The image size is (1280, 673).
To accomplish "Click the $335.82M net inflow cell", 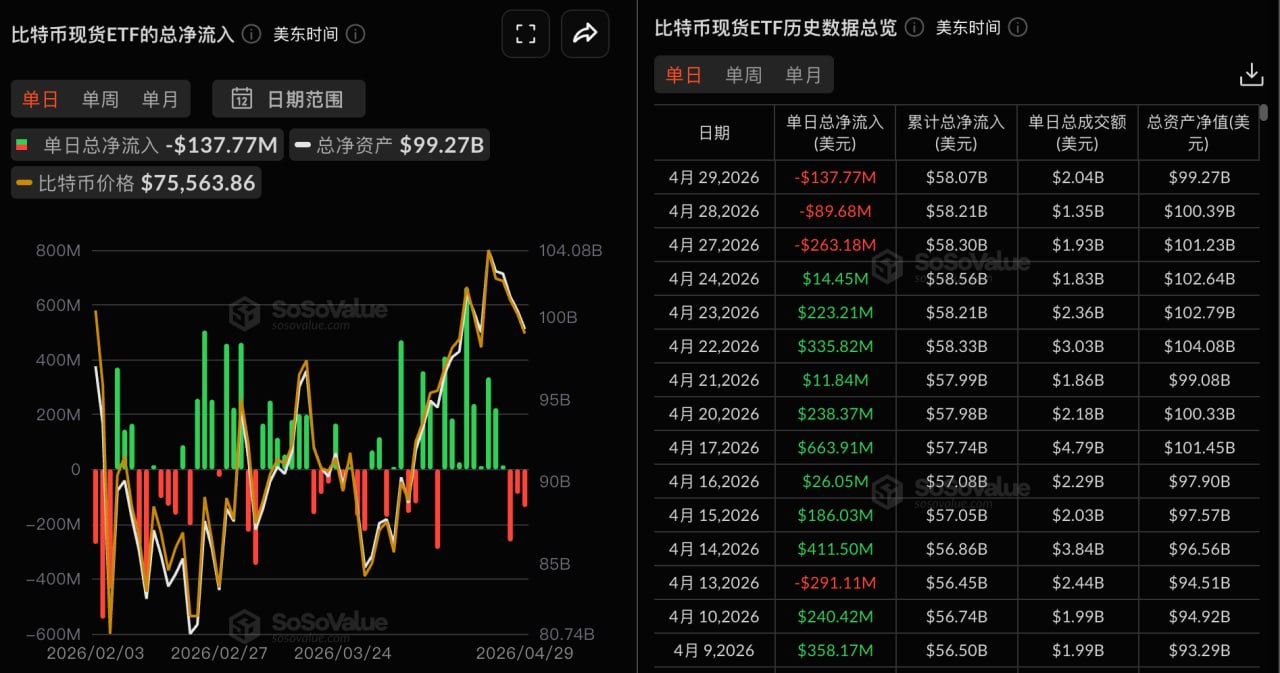I will pyautogui.click(x=835, y=346).
